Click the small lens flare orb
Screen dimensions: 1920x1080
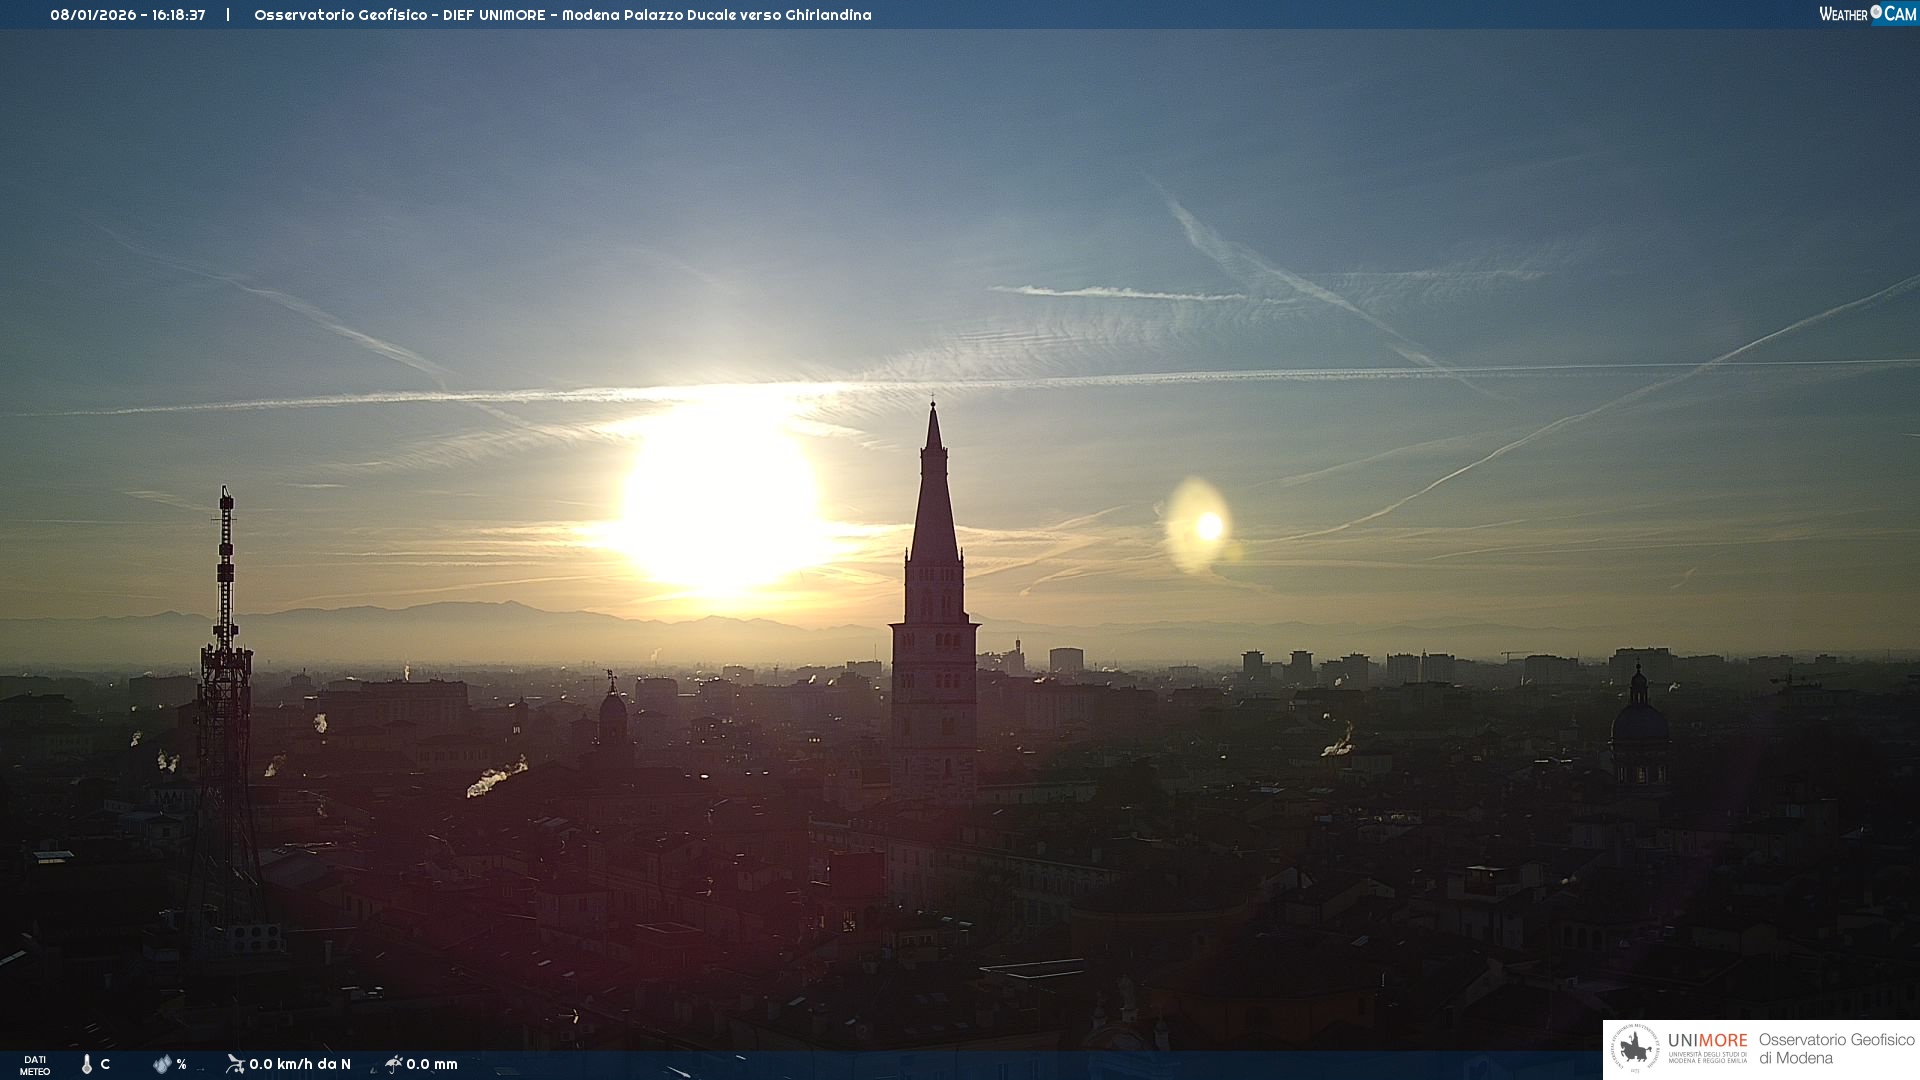pyautogui.click(x=1208, y=526)
